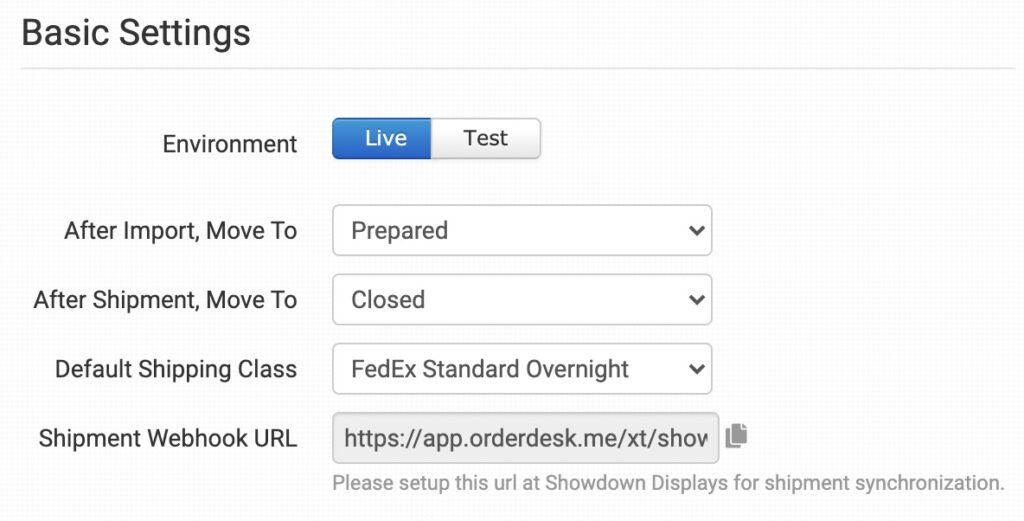Click the After Import, Move To label

click(181, 231)
